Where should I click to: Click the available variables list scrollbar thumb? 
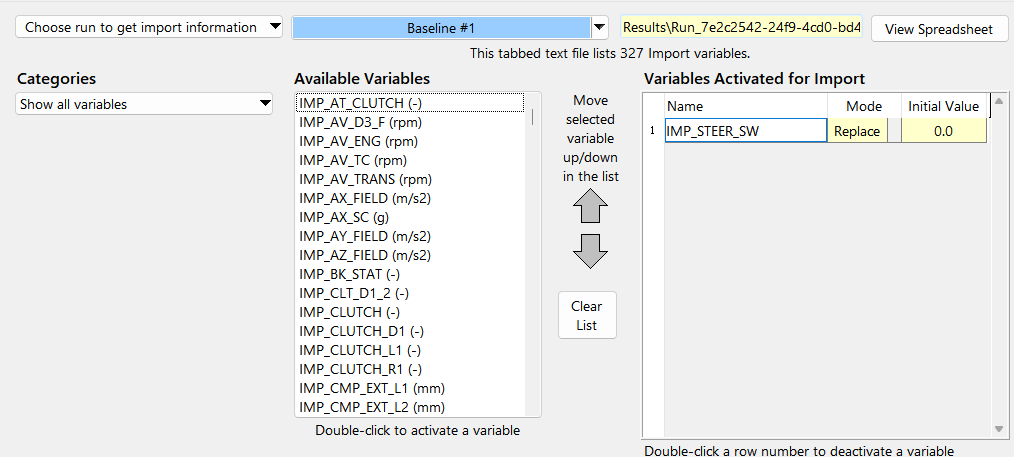pyautogui.click(x=532, y=116)
